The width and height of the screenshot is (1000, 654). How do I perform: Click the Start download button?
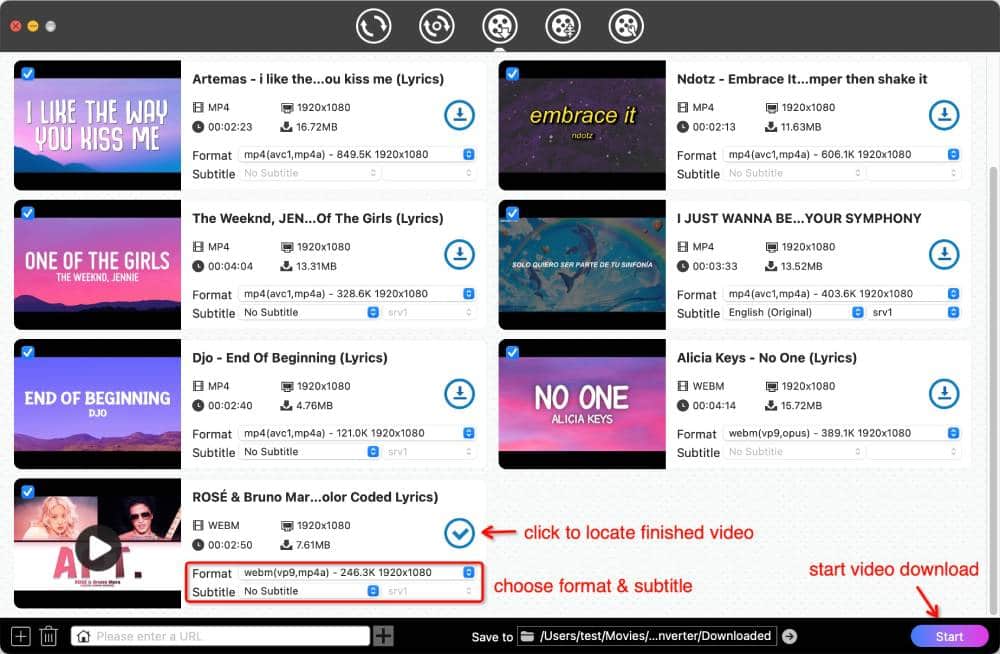[x=949, y=636]
